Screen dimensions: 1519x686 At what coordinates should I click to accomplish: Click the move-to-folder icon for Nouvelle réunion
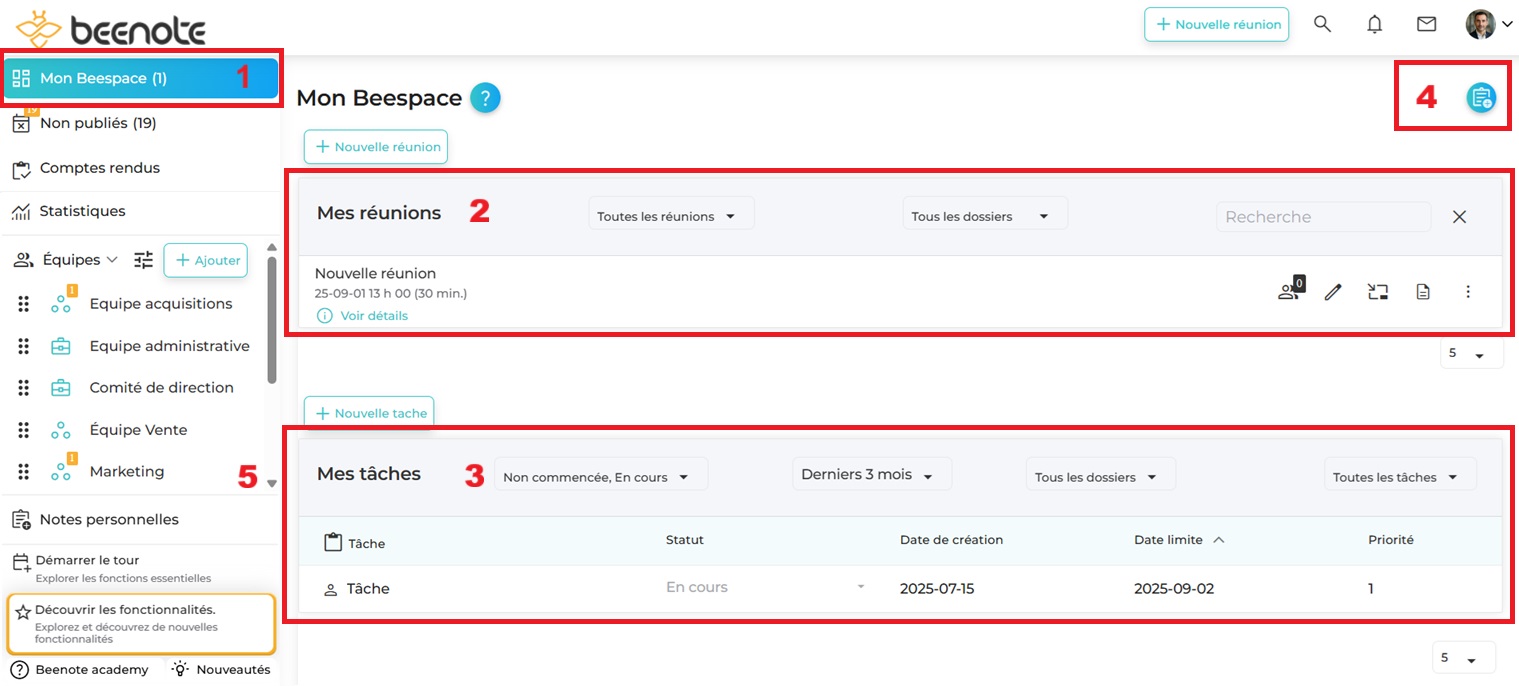pyautogui.click(x=1378, y=292)
